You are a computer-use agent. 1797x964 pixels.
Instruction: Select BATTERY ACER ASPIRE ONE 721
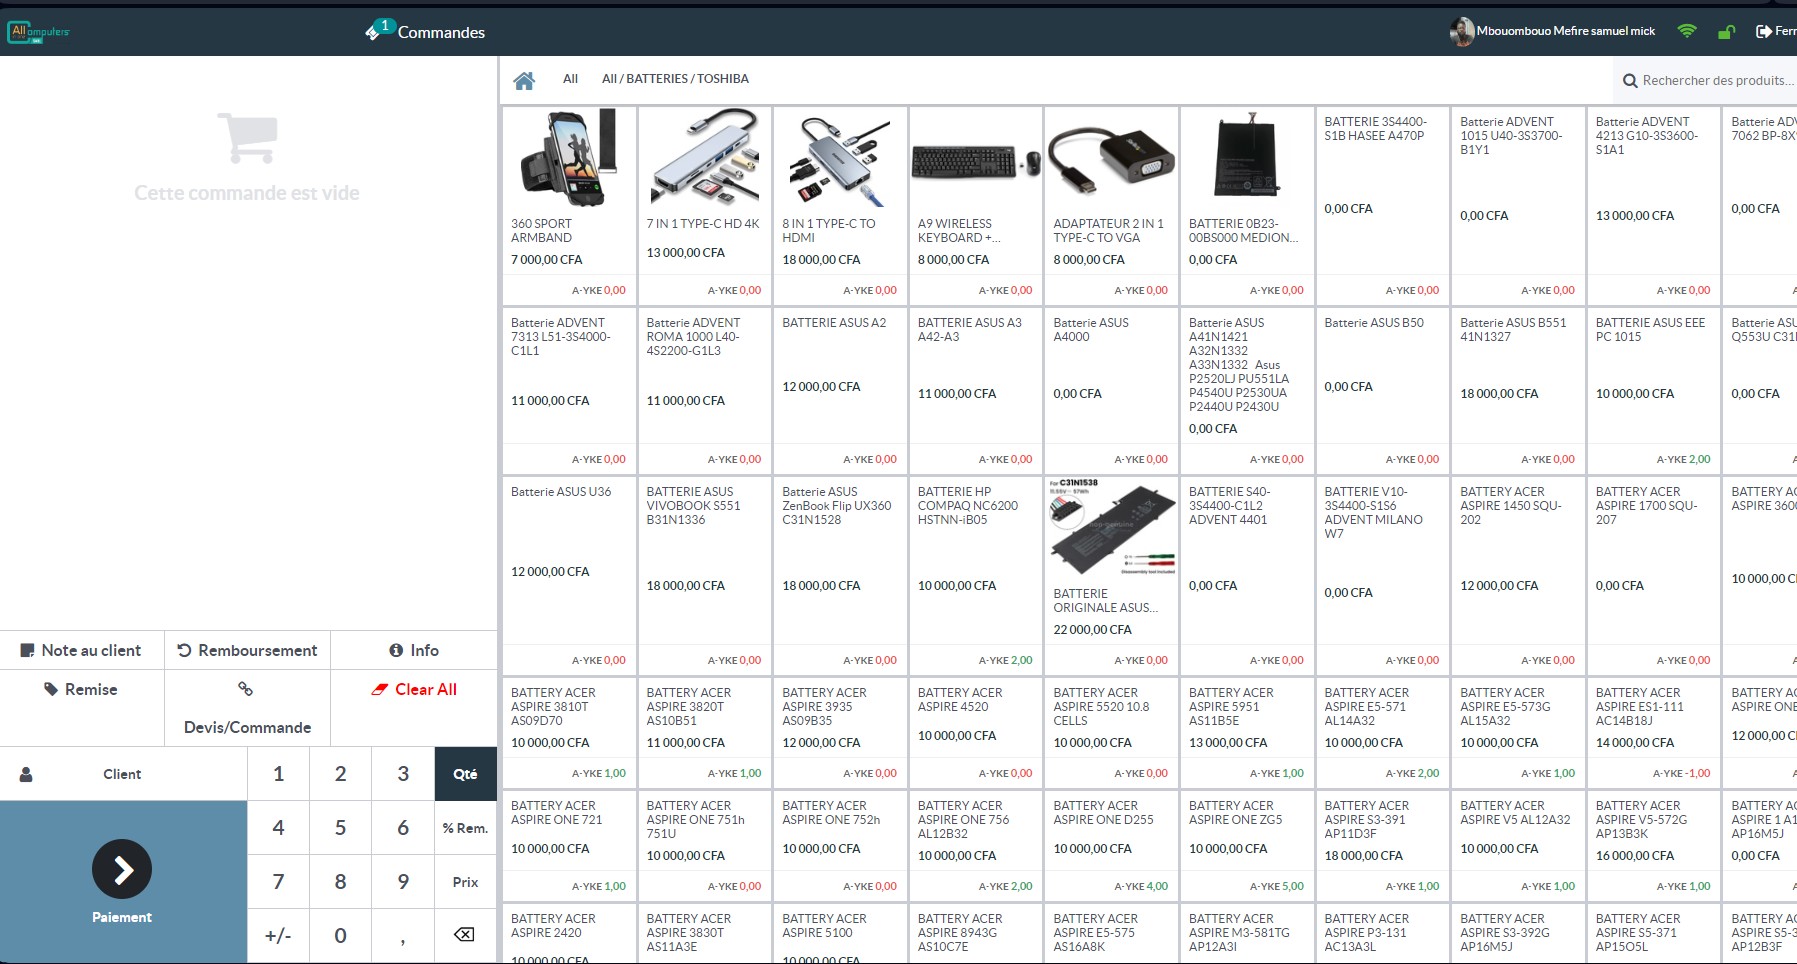[x=568, y=845]
